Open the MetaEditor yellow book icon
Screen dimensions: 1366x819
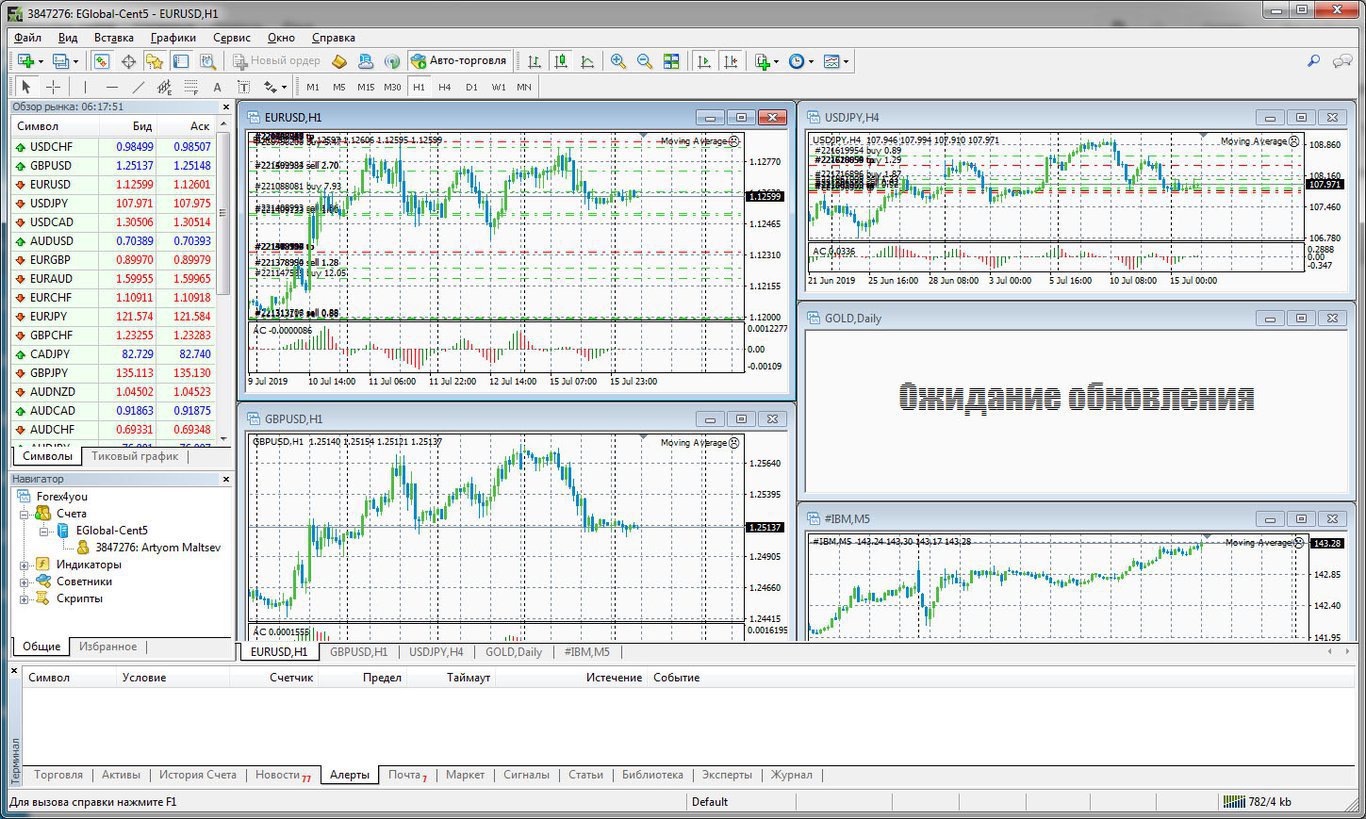coord(339,61)
